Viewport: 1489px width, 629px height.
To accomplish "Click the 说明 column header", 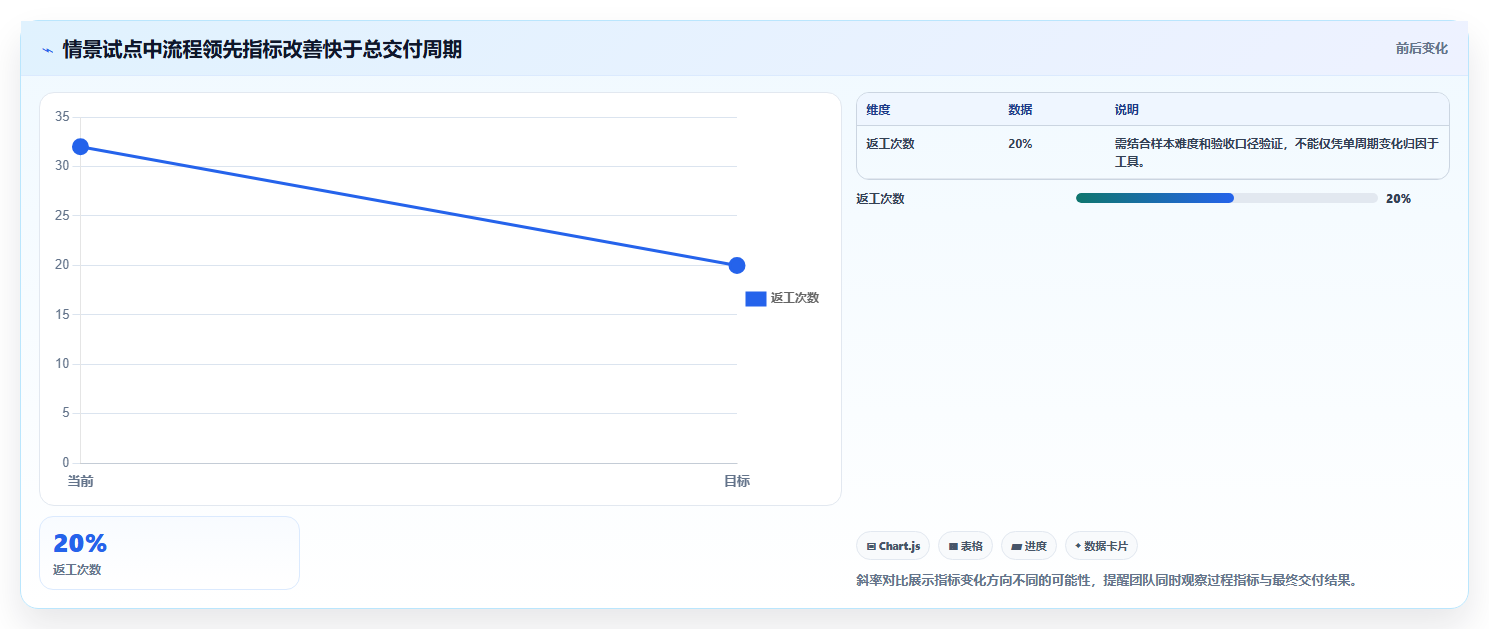I will pos(1127,109).
